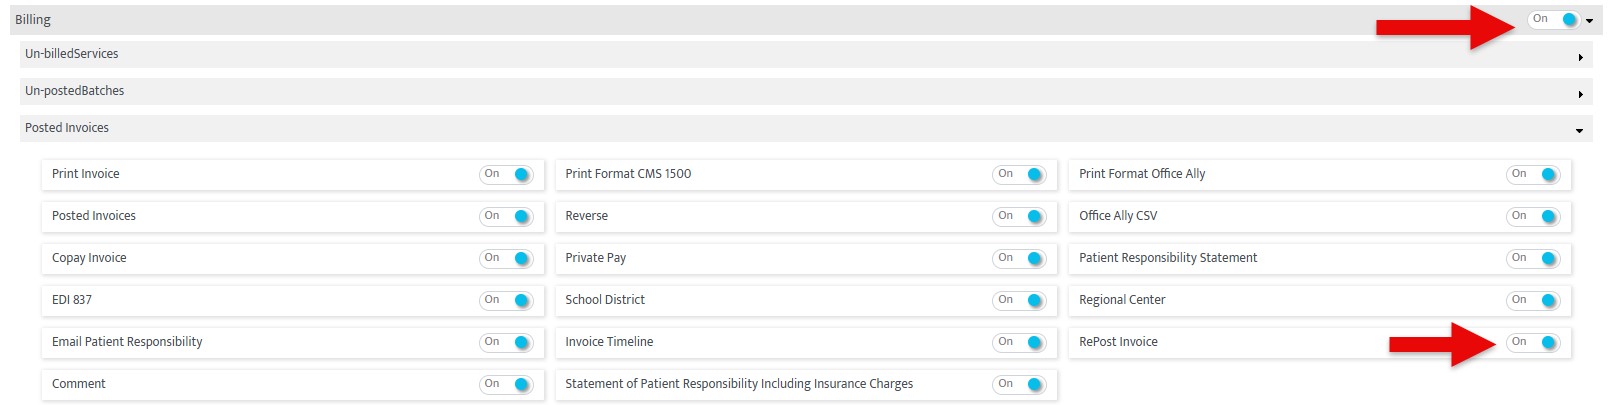Switch off the Invoice Timeline toggle
The image size is (1624, 405).
(1020, 343)
